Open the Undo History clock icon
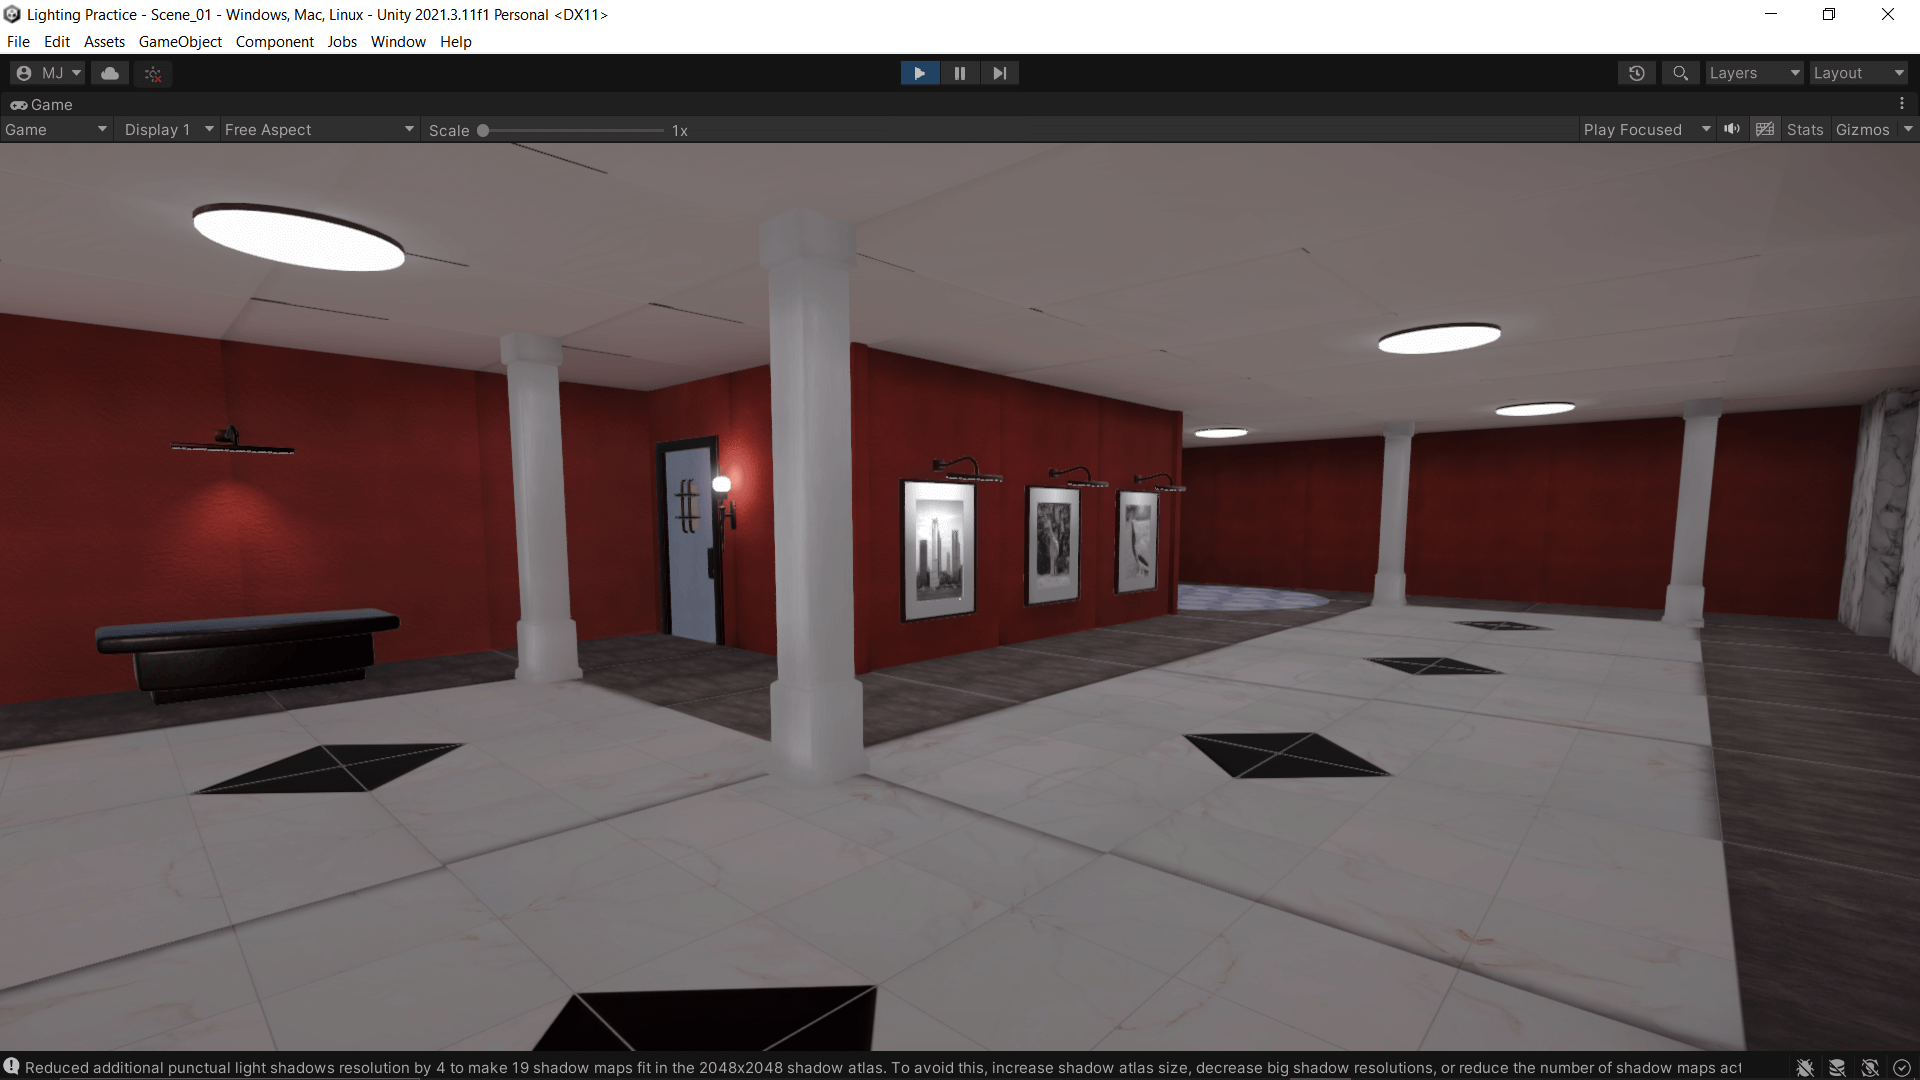1920x1080 pixels. (x=1636, y=73)
